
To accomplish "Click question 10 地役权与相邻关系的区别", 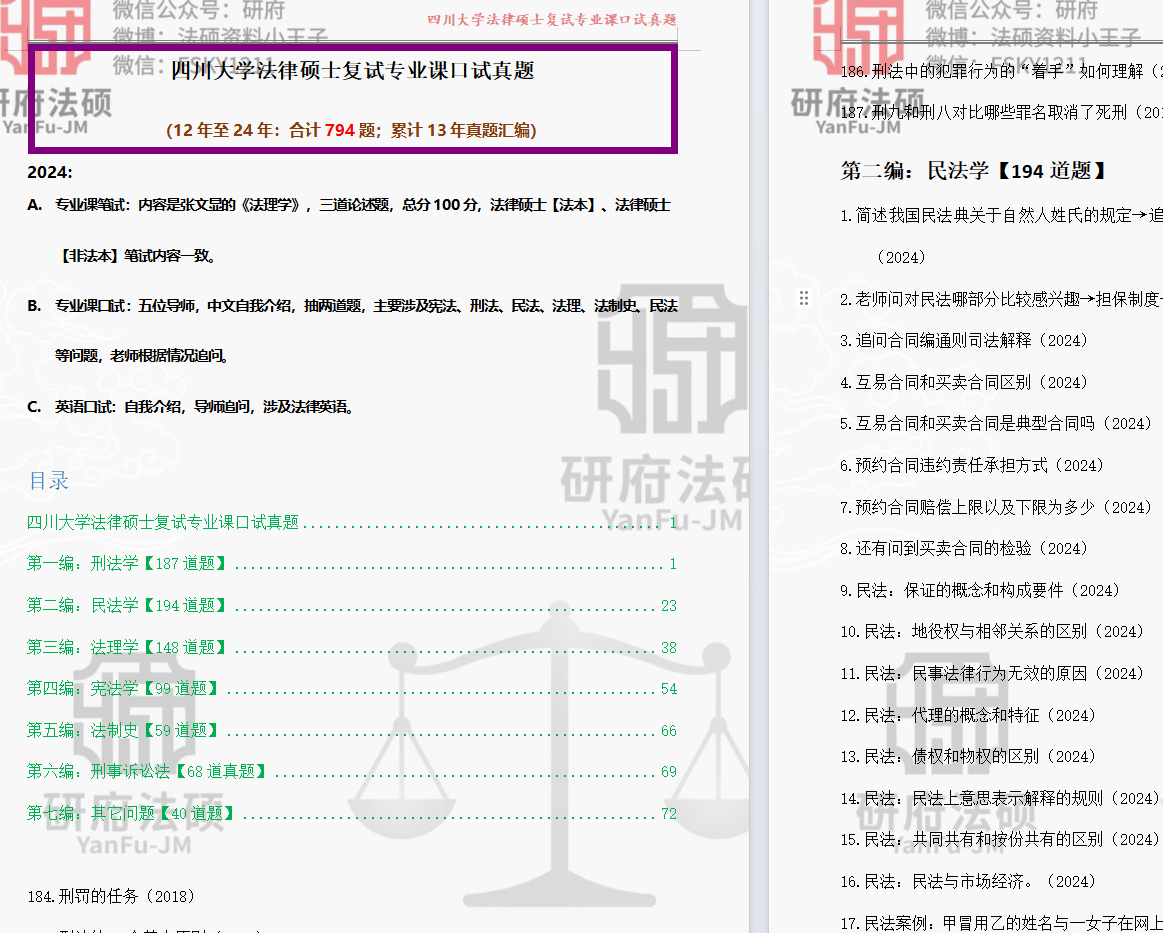I will pyautogui.click(x=992, y=631).
